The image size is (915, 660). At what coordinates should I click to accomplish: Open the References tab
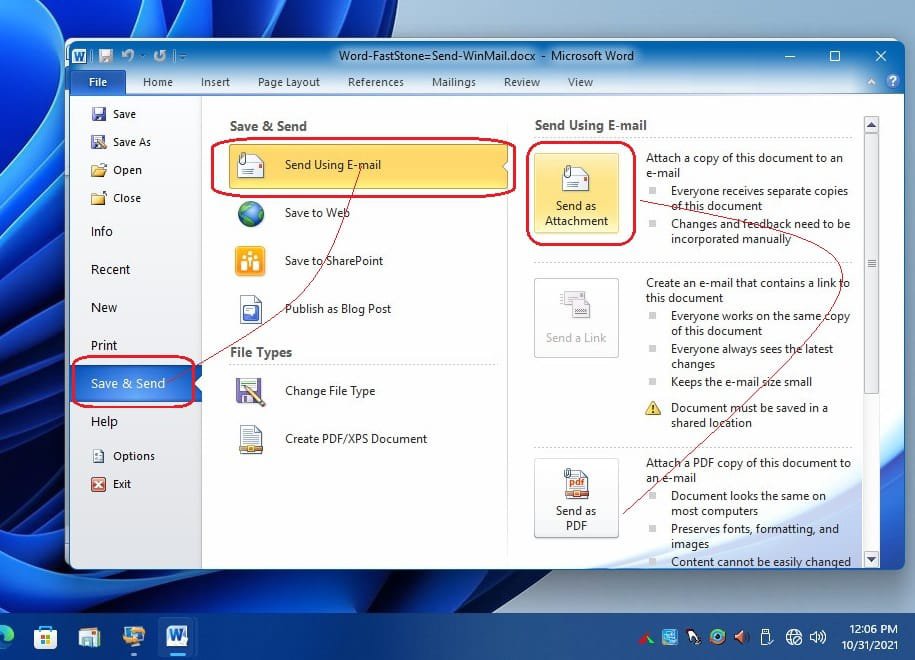(x=376, y=82)
